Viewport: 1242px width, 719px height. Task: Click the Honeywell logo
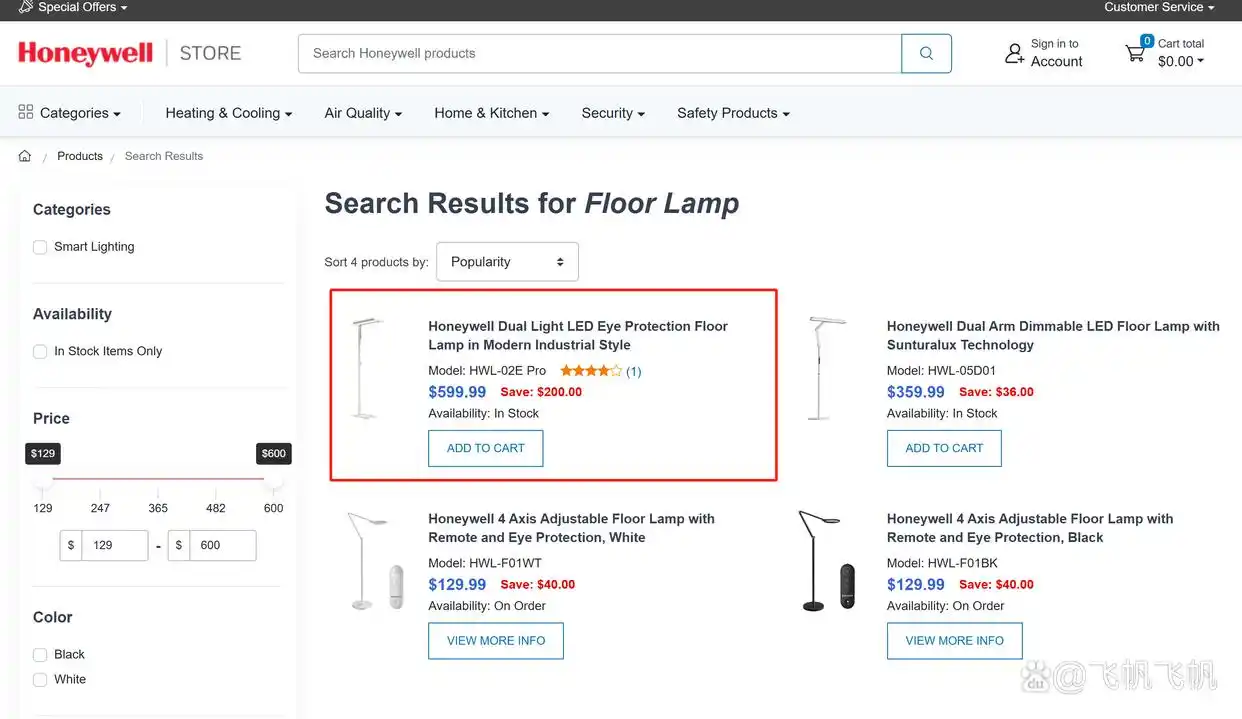(x=86, y=53)
